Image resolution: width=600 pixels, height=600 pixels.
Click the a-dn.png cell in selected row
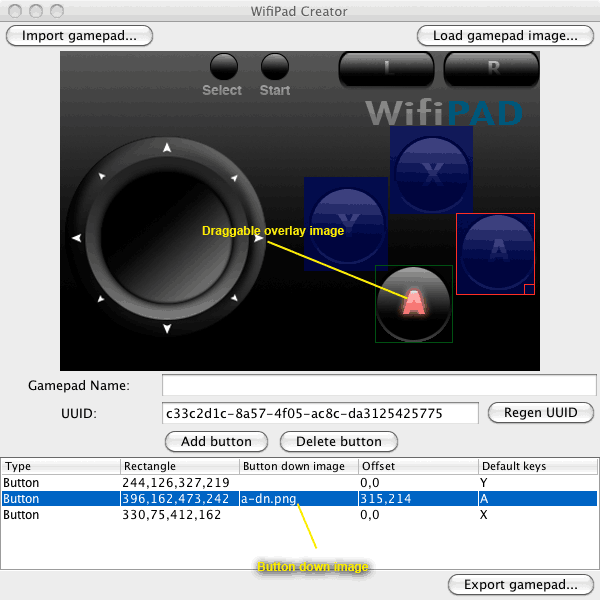click(299, 499)
